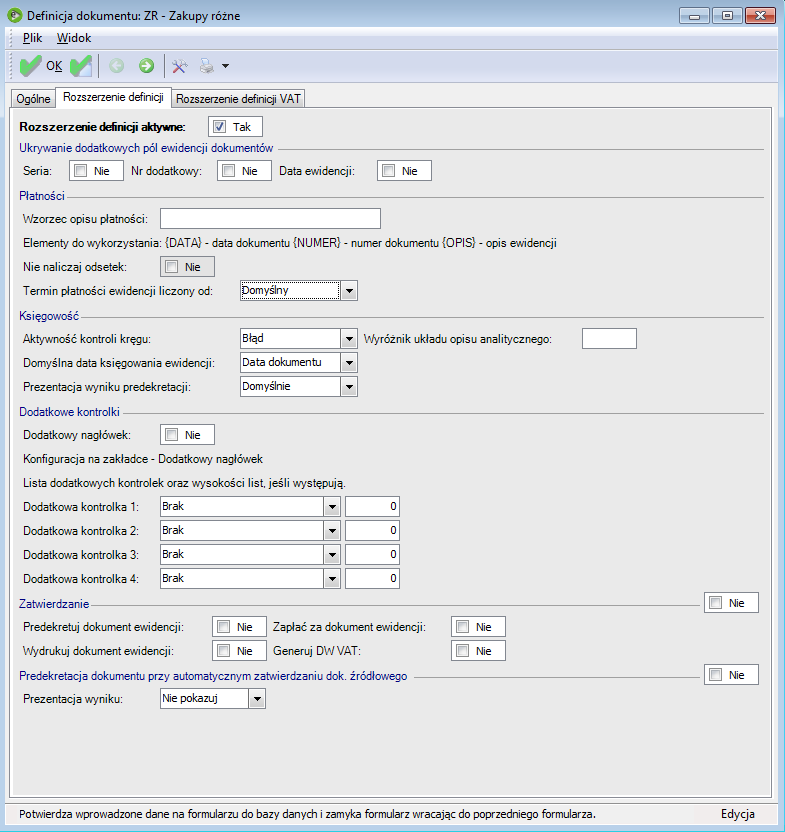Minimize the Definicja dokumentu window
Image resolution: width=785 pixels, height=832 pixels.
click(x=694, y=15)
